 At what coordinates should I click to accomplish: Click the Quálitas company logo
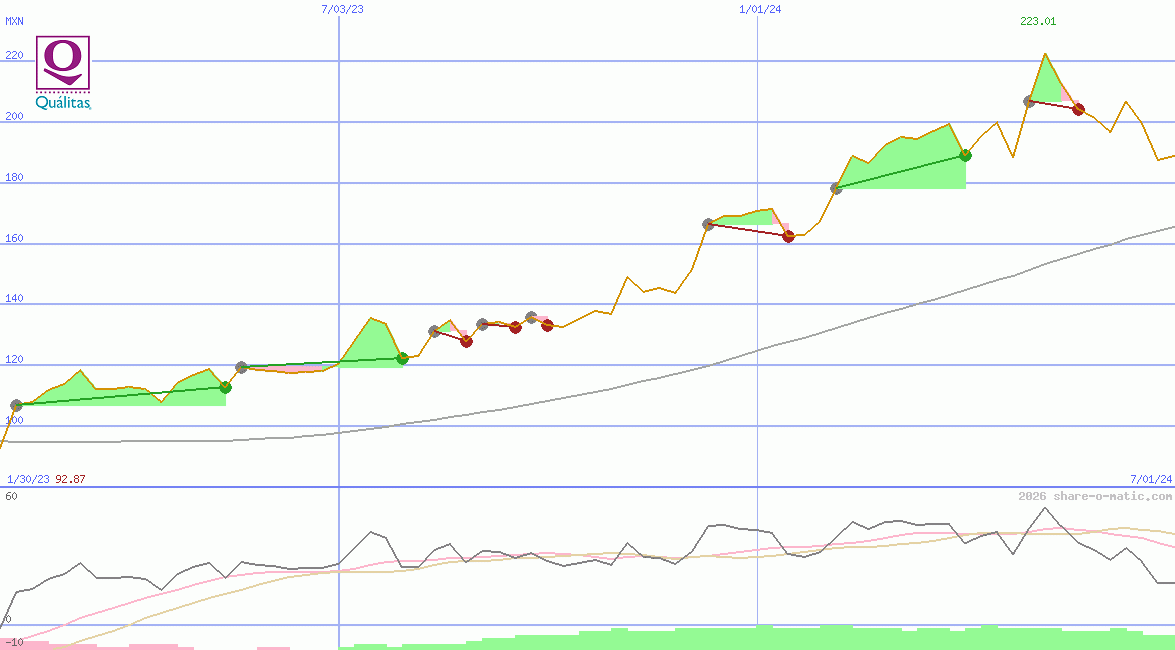tap(63, 73)
